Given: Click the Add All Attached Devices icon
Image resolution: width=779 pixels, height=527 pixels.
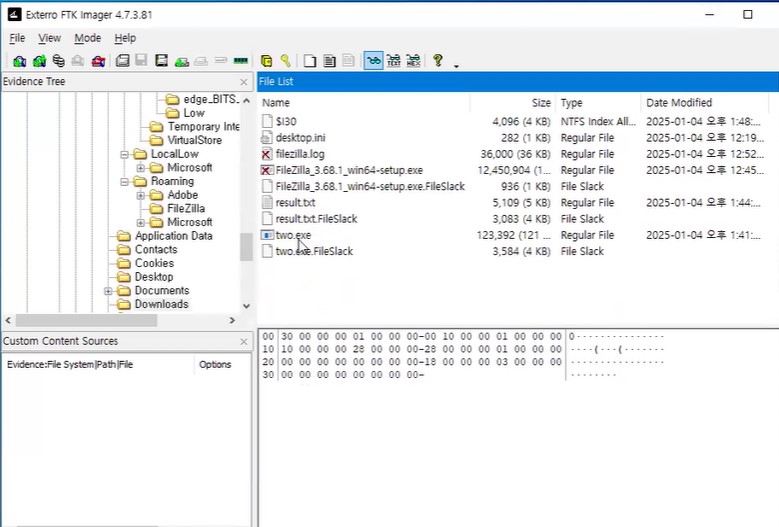Looking at the screenshot, I should point(39,61).
